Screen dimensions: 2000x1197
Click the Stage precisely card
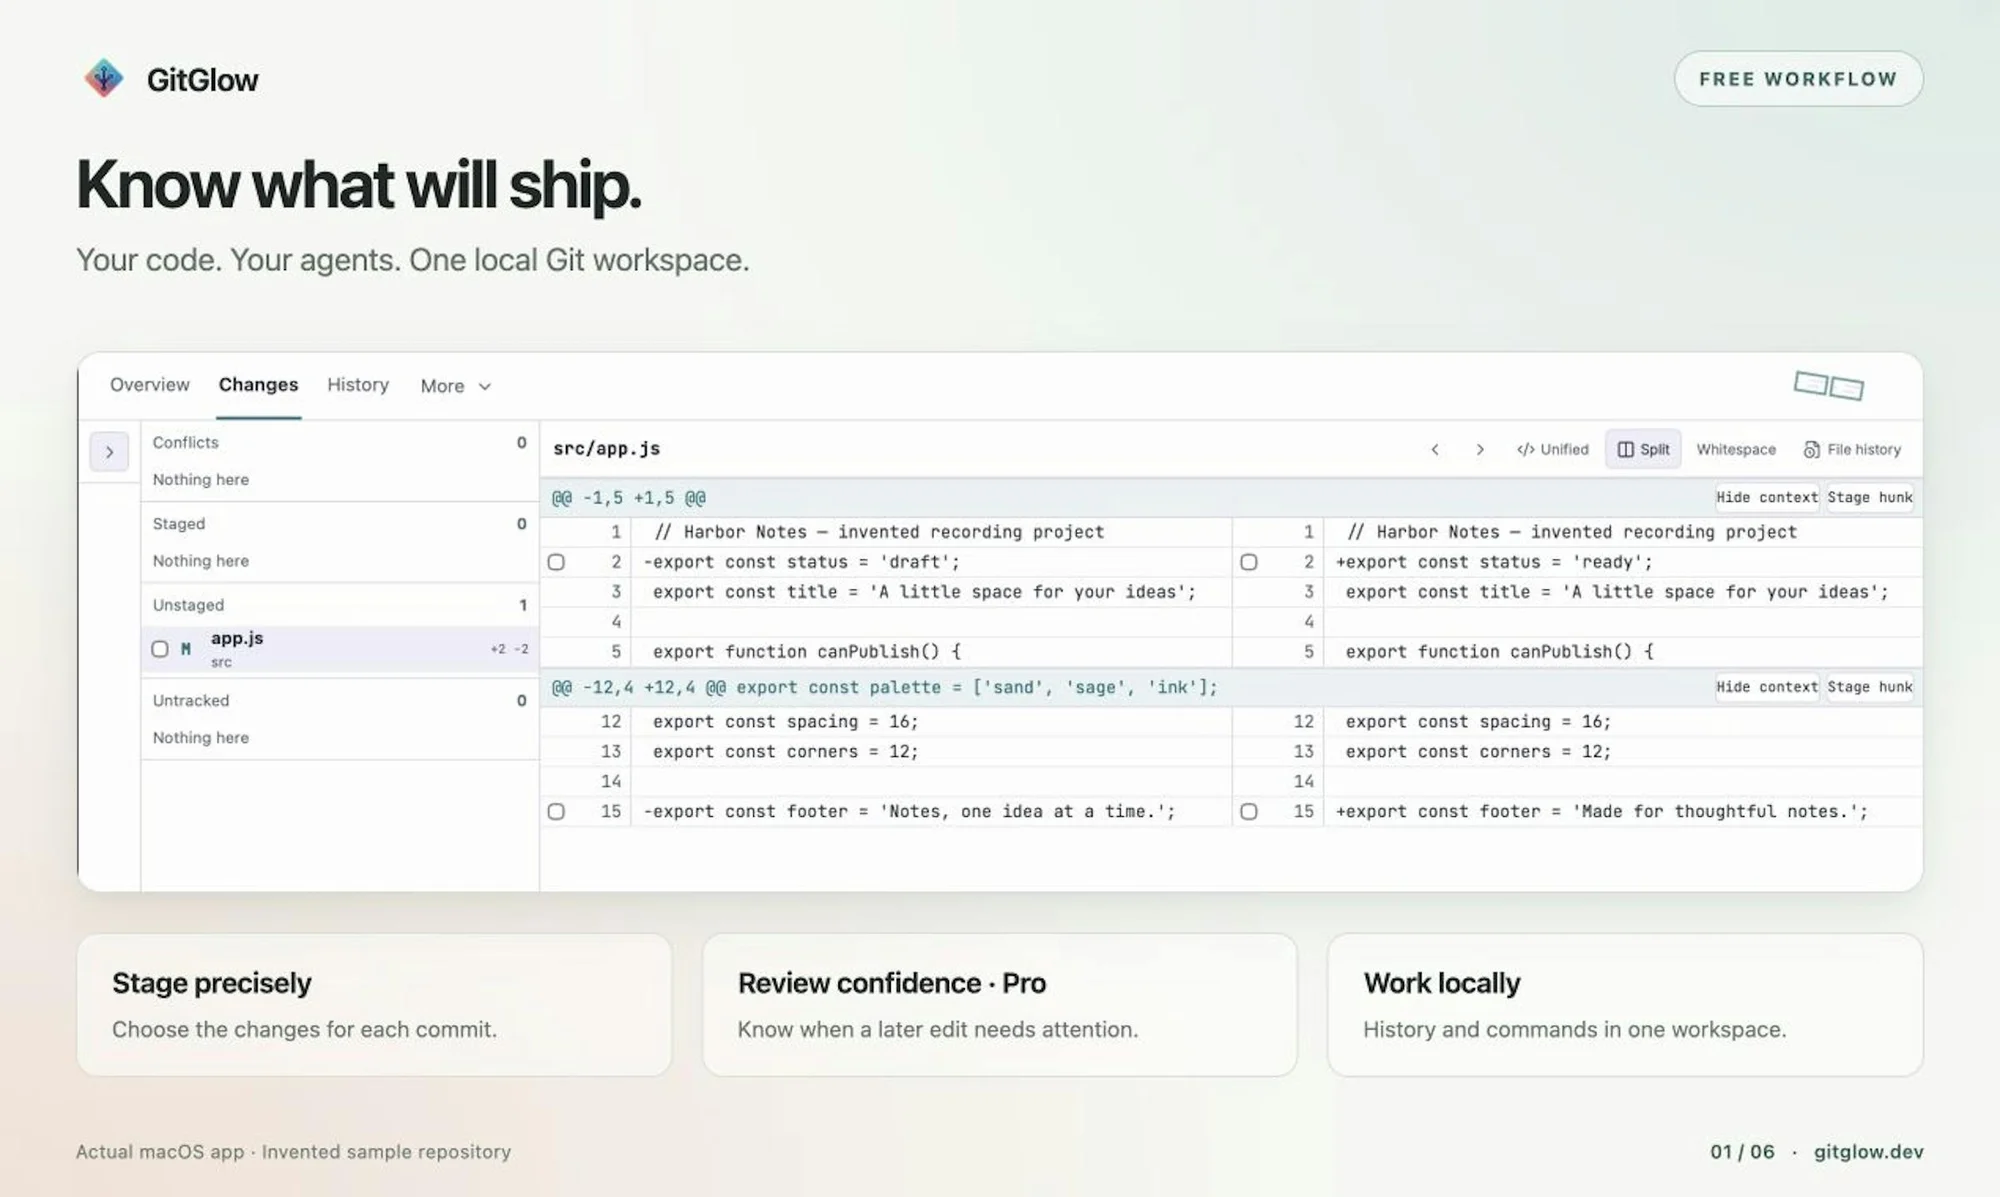374,1005
